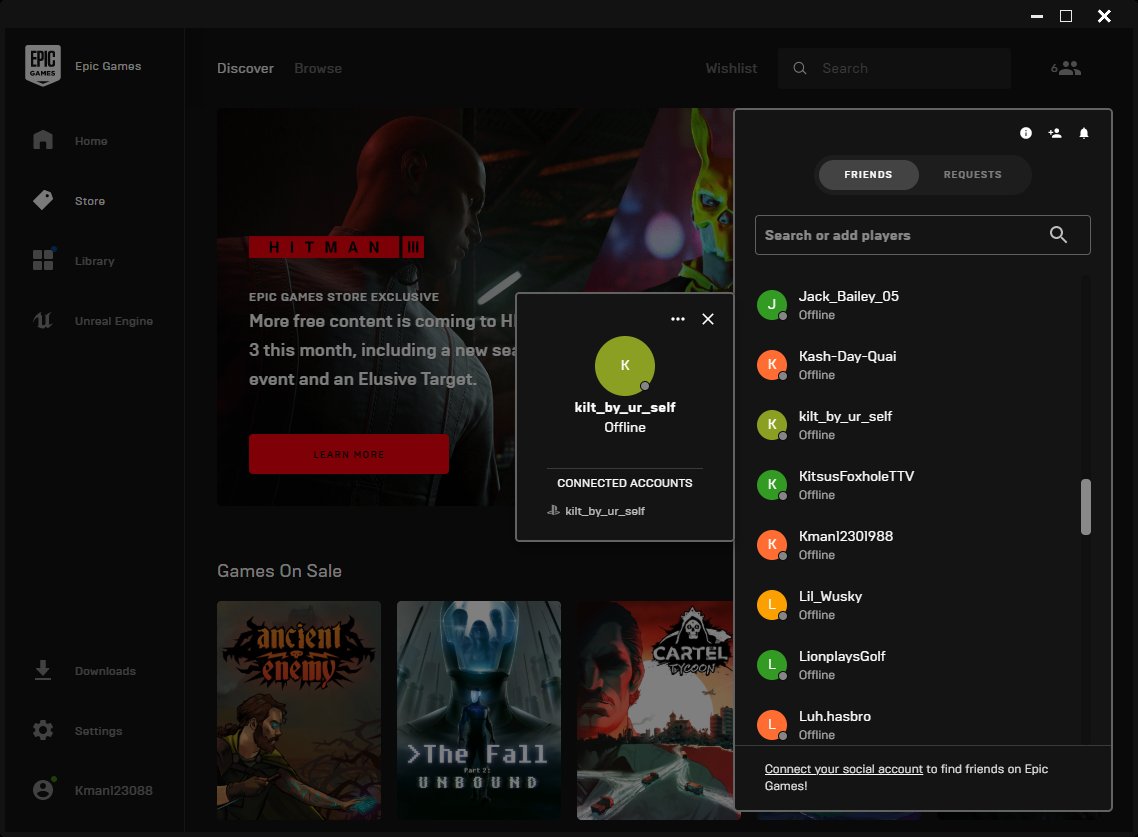Viewport: 1138px width, 837px height.
Task: Open the Discover tab
Action: tap(245, 68)
